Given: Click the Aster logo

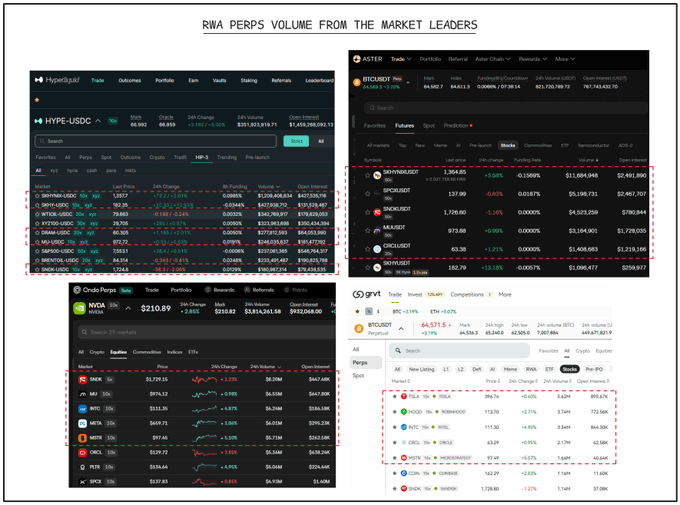Looking at the screenshot, I should tap(367, 59).
